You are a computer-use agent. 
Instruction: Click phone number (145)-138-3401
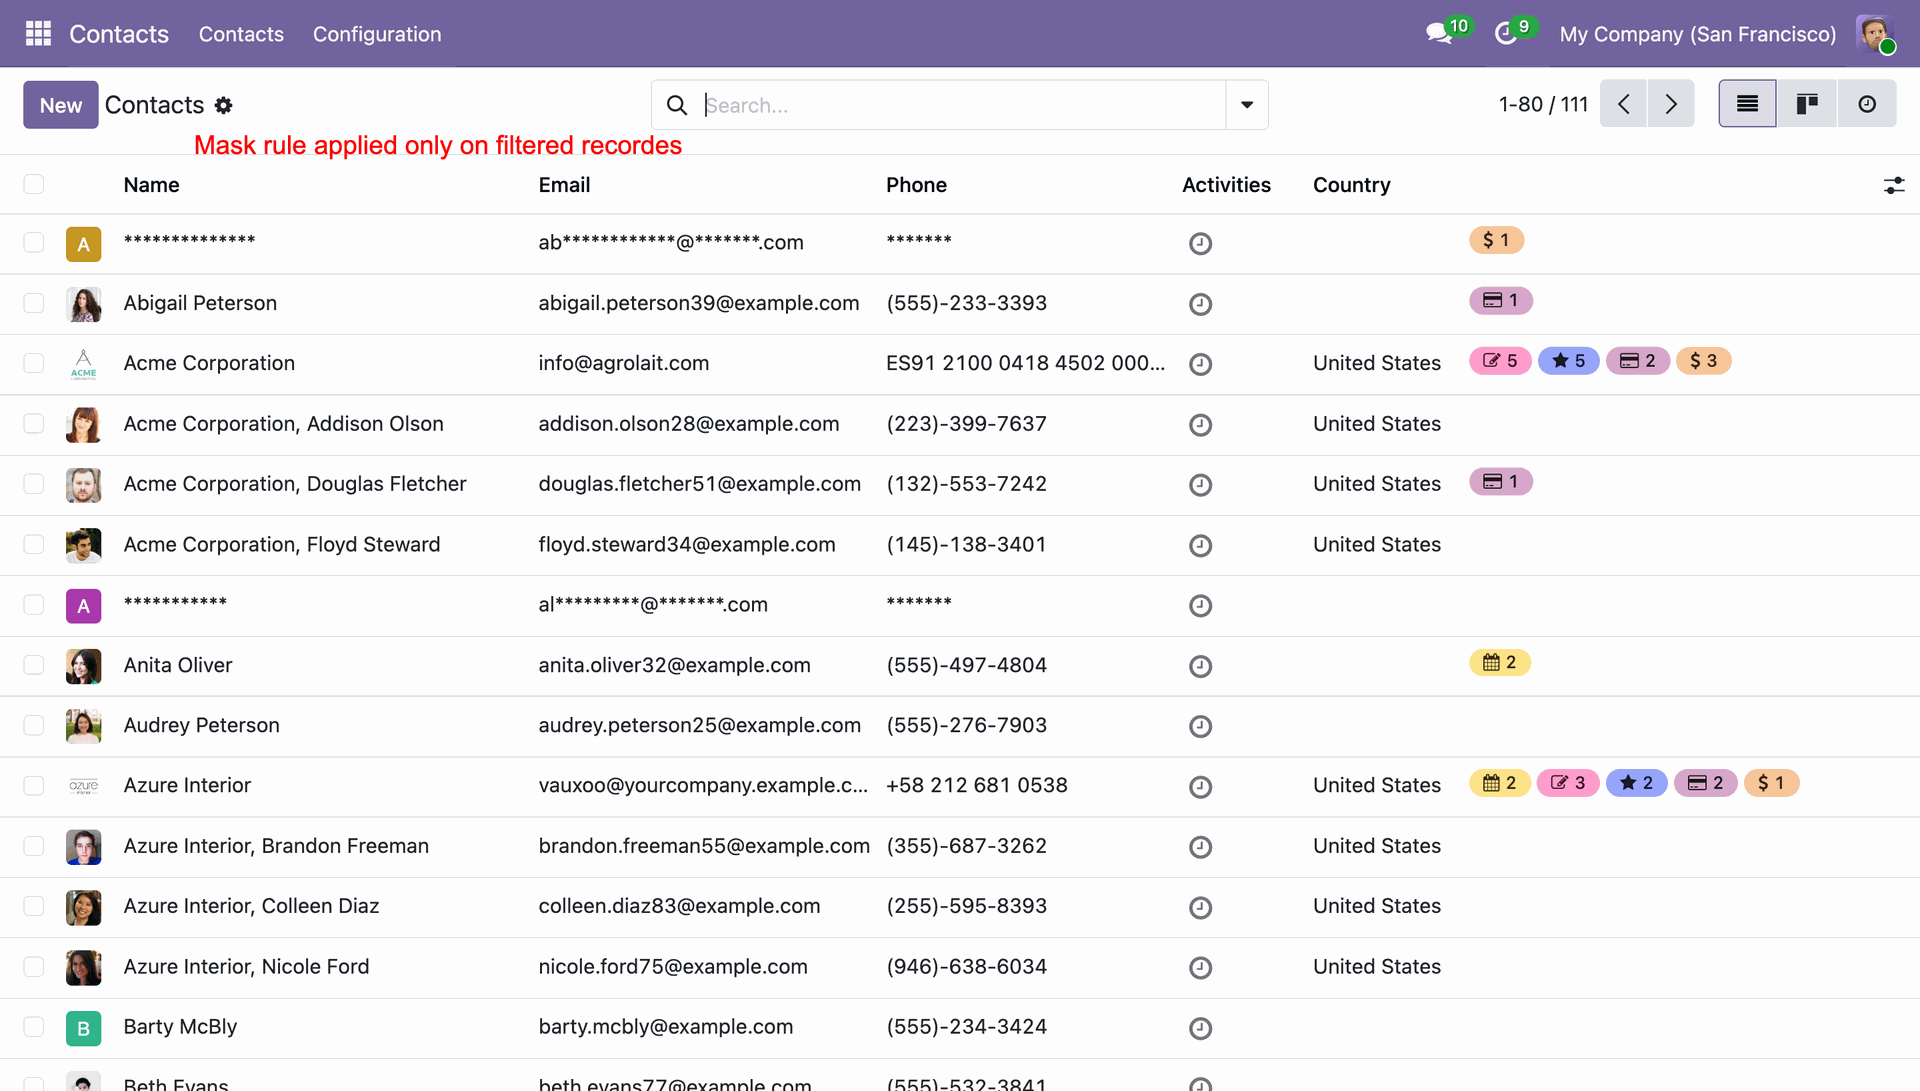966,545
